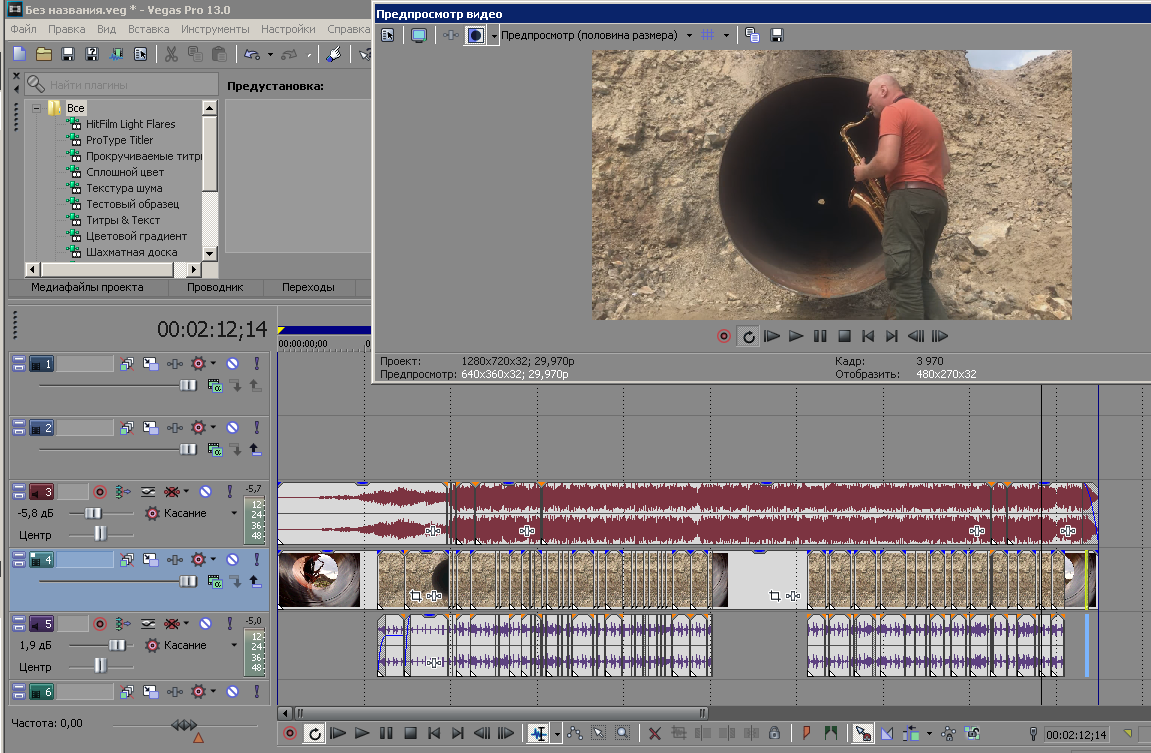Click the volume slider of audio track 5
Image resolution: width=1151 pixels, height=753 pixels.
point(117,646)
